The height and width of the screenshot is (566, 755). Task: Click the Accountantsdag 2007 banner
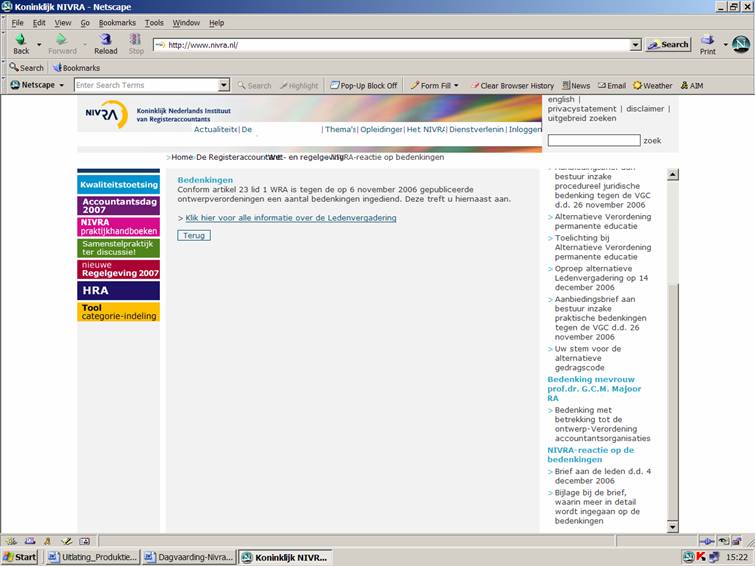118,206
